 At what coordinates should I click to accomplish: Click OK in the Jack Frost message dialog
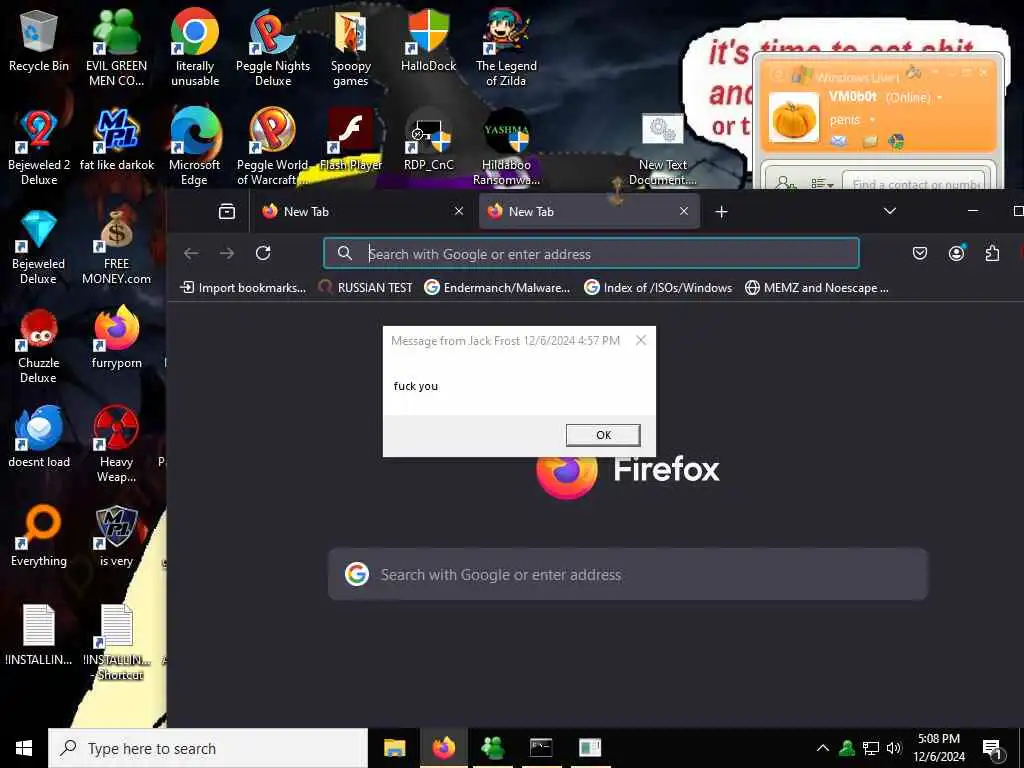coord(603,435)
